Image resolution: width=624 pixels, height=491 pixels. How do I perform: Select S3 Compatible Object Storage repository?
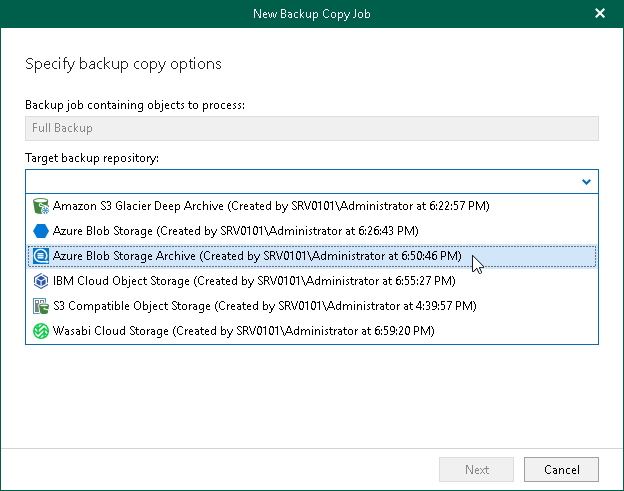click(312, 306)
